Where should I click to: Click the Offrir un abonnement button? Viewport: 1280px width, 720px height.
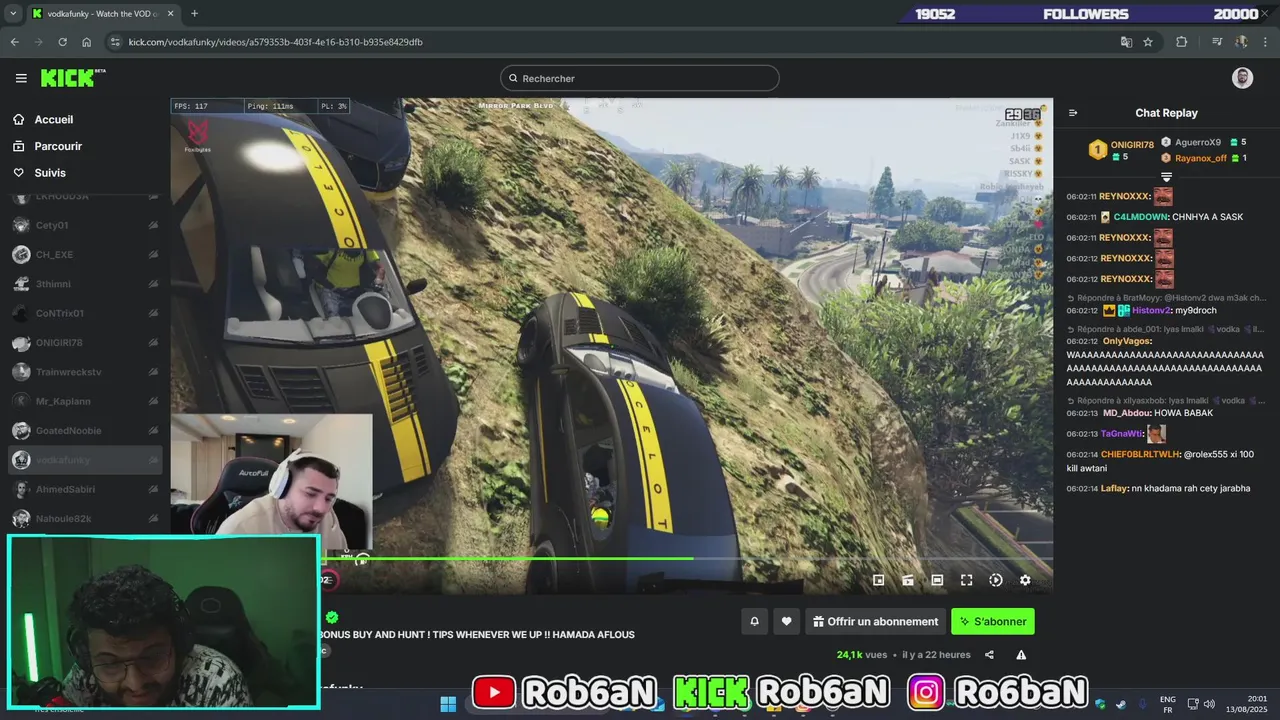coord(875,621)
